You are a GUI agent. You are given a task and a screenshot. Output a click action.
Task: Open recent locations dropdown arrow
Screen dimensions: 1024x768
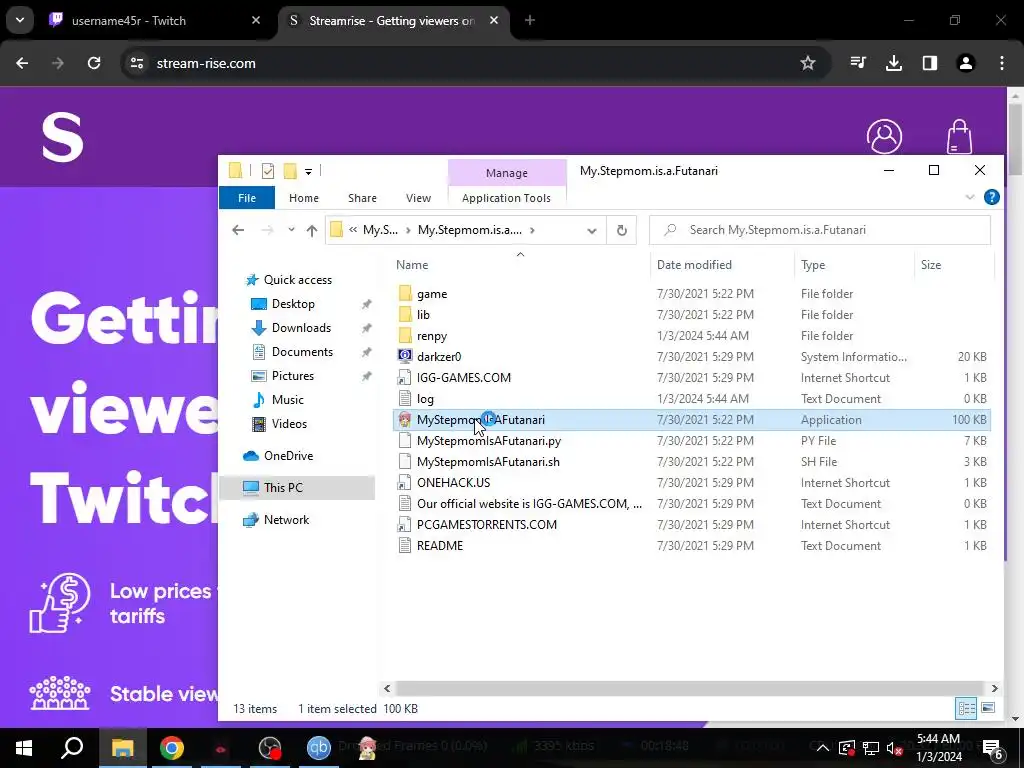(291, 230)
